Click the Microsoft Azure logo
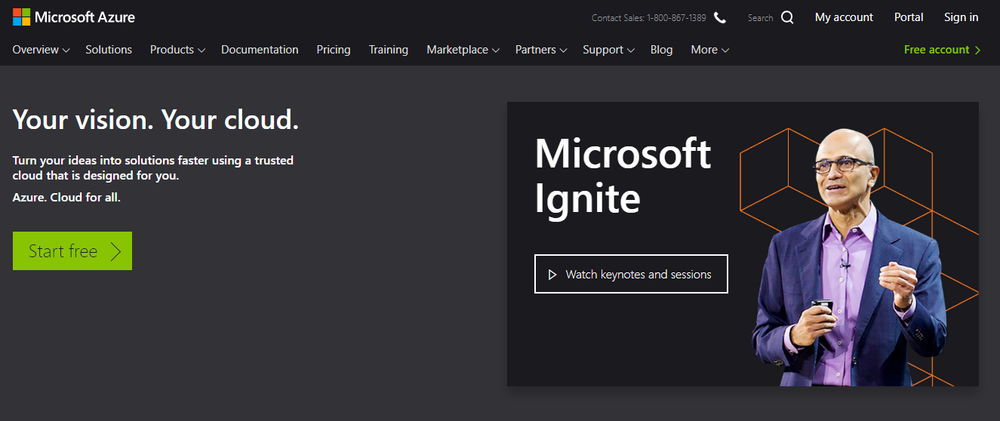The image size is (1000, 421). [x=73, y=17]
